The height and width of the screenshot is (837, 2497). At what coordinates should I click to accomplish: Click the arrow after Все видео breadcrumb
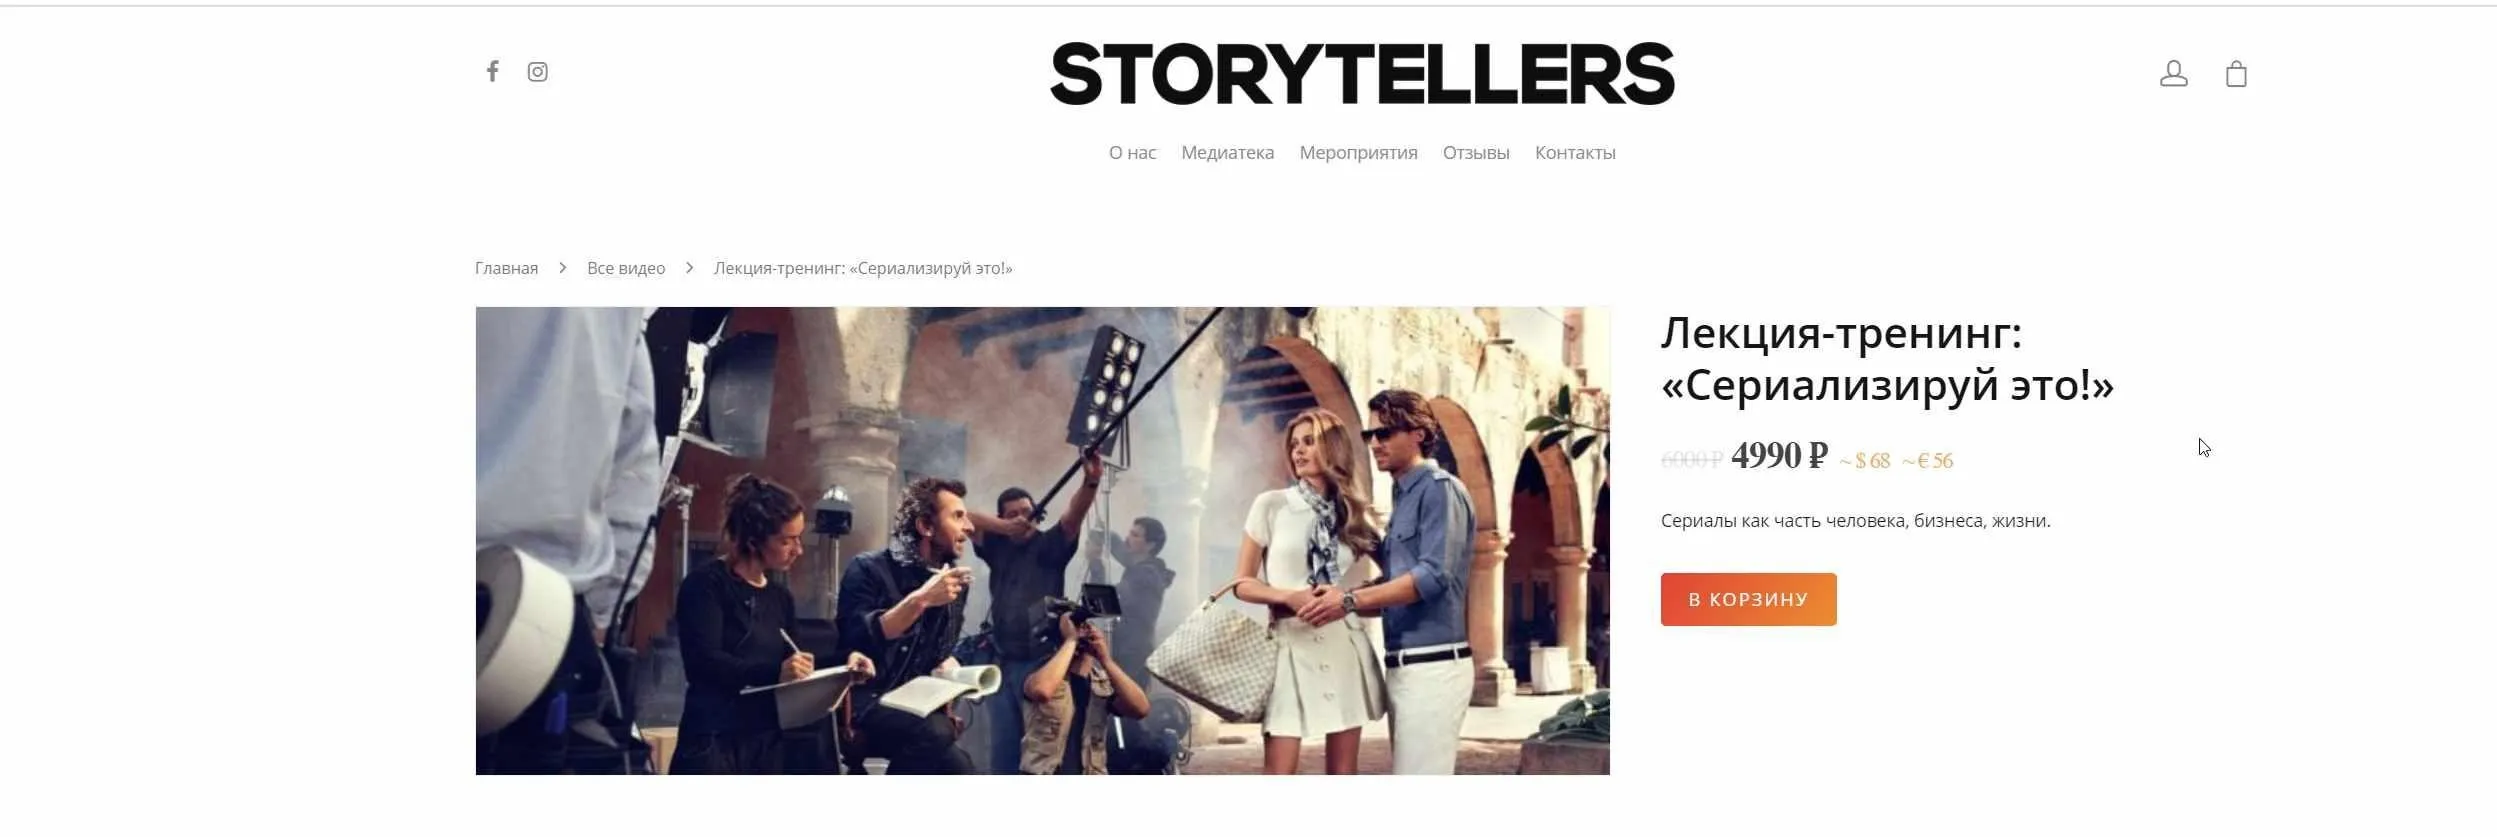pyautogui.click(x=689, y=268)
